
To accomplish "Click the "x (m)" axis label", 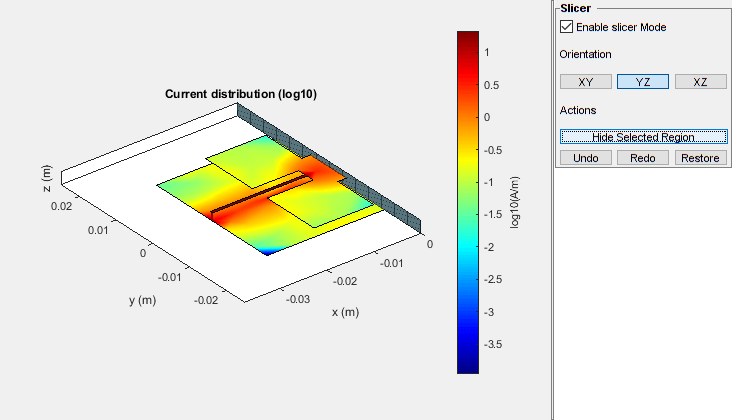I will tap(345, 312).
